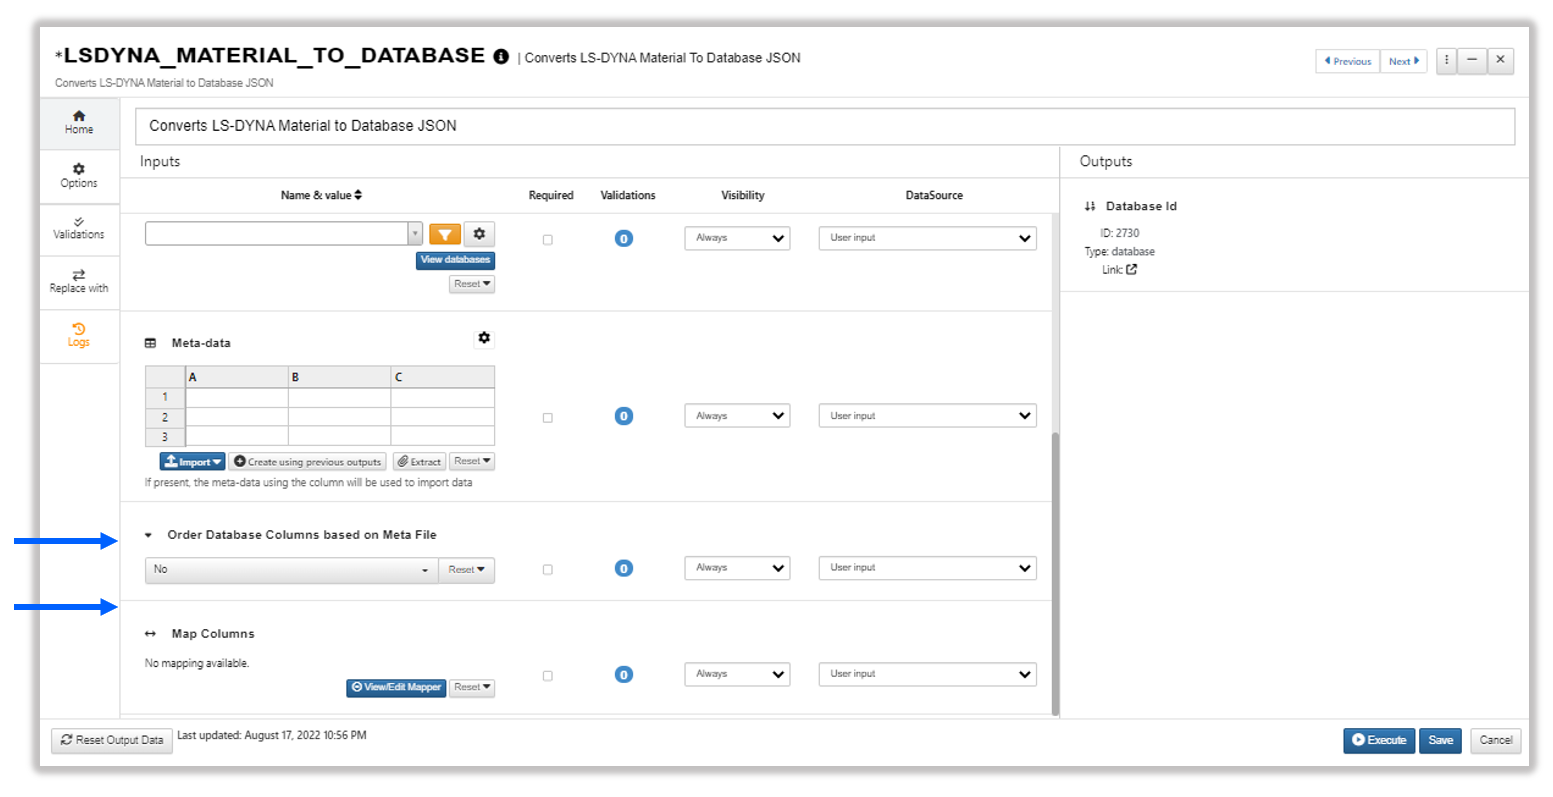Click Meta-data spreadsheet cell C3
Image resolution: width=1553 pixels, height=797 pixels.
tap(443, 437)
